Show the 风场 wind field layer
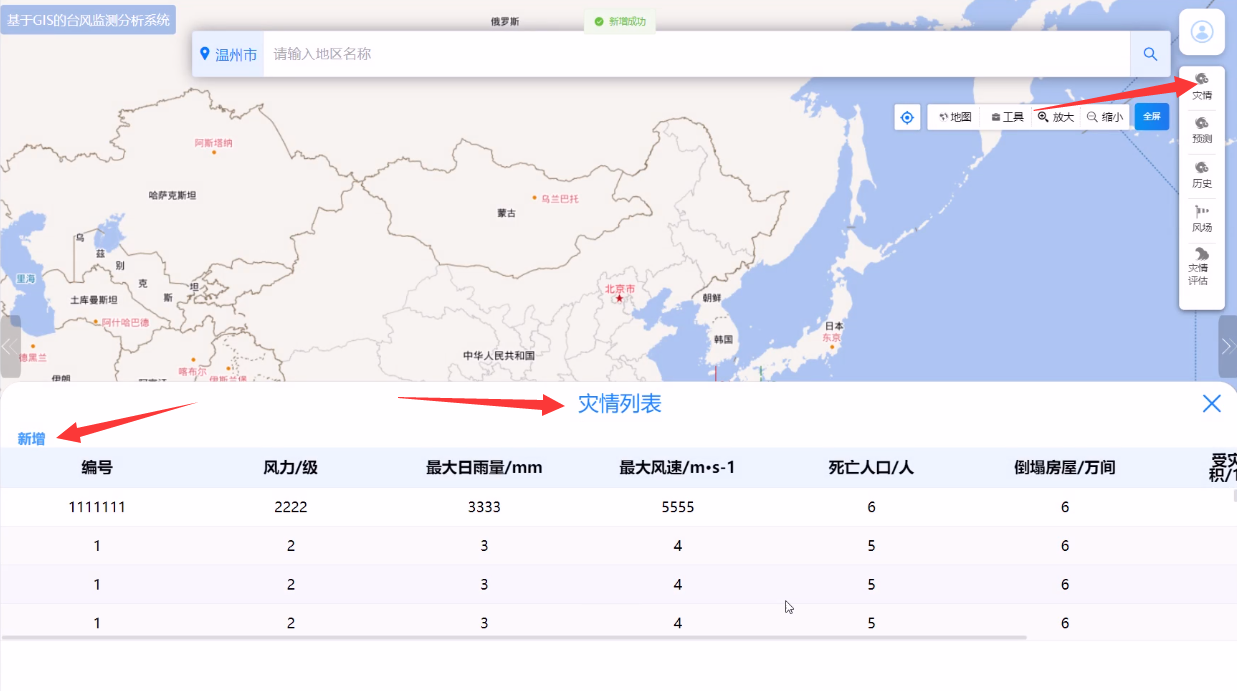 click(1201, 218)
